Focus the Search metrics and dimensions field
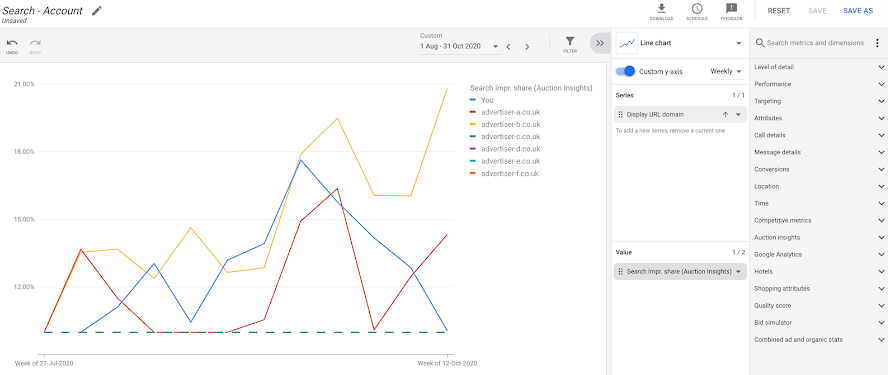The image size is (889, 375). 815,43
